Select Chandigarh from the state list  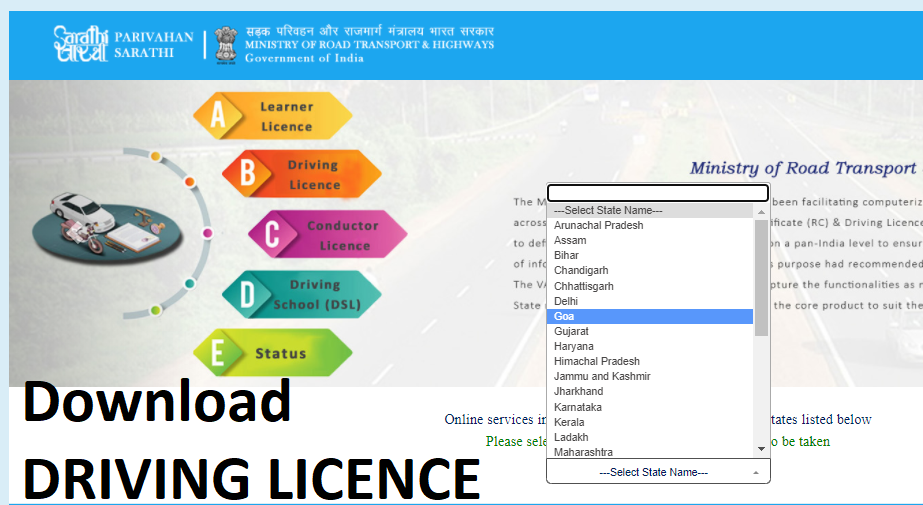click(x=650, y=271)
